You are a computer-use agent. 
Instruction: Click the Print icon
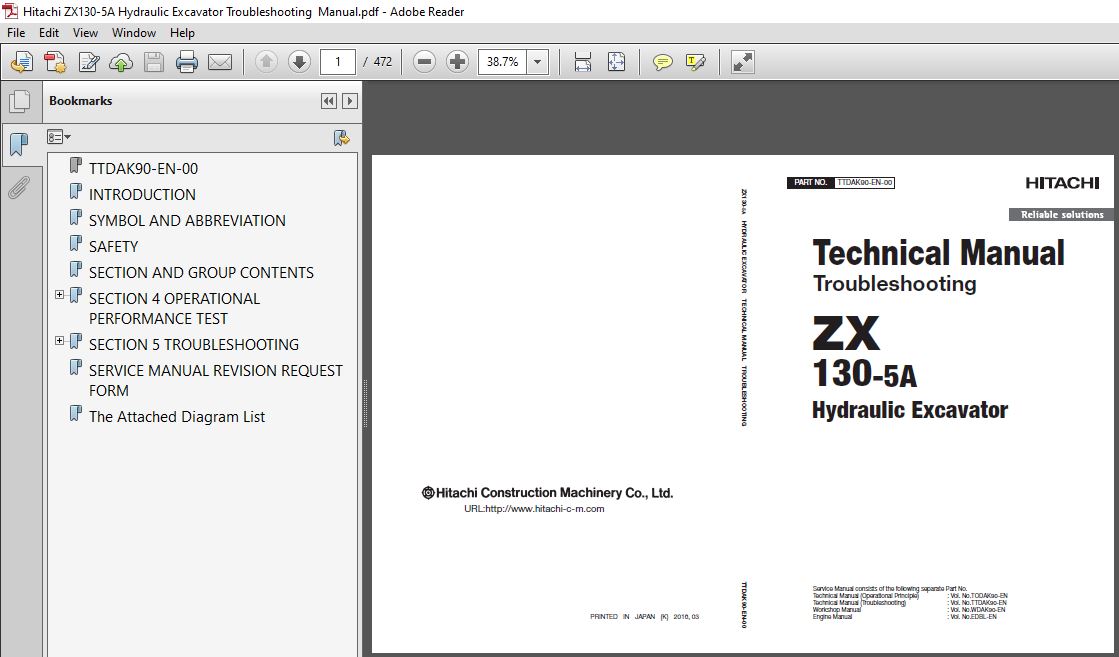click(186, 62)
